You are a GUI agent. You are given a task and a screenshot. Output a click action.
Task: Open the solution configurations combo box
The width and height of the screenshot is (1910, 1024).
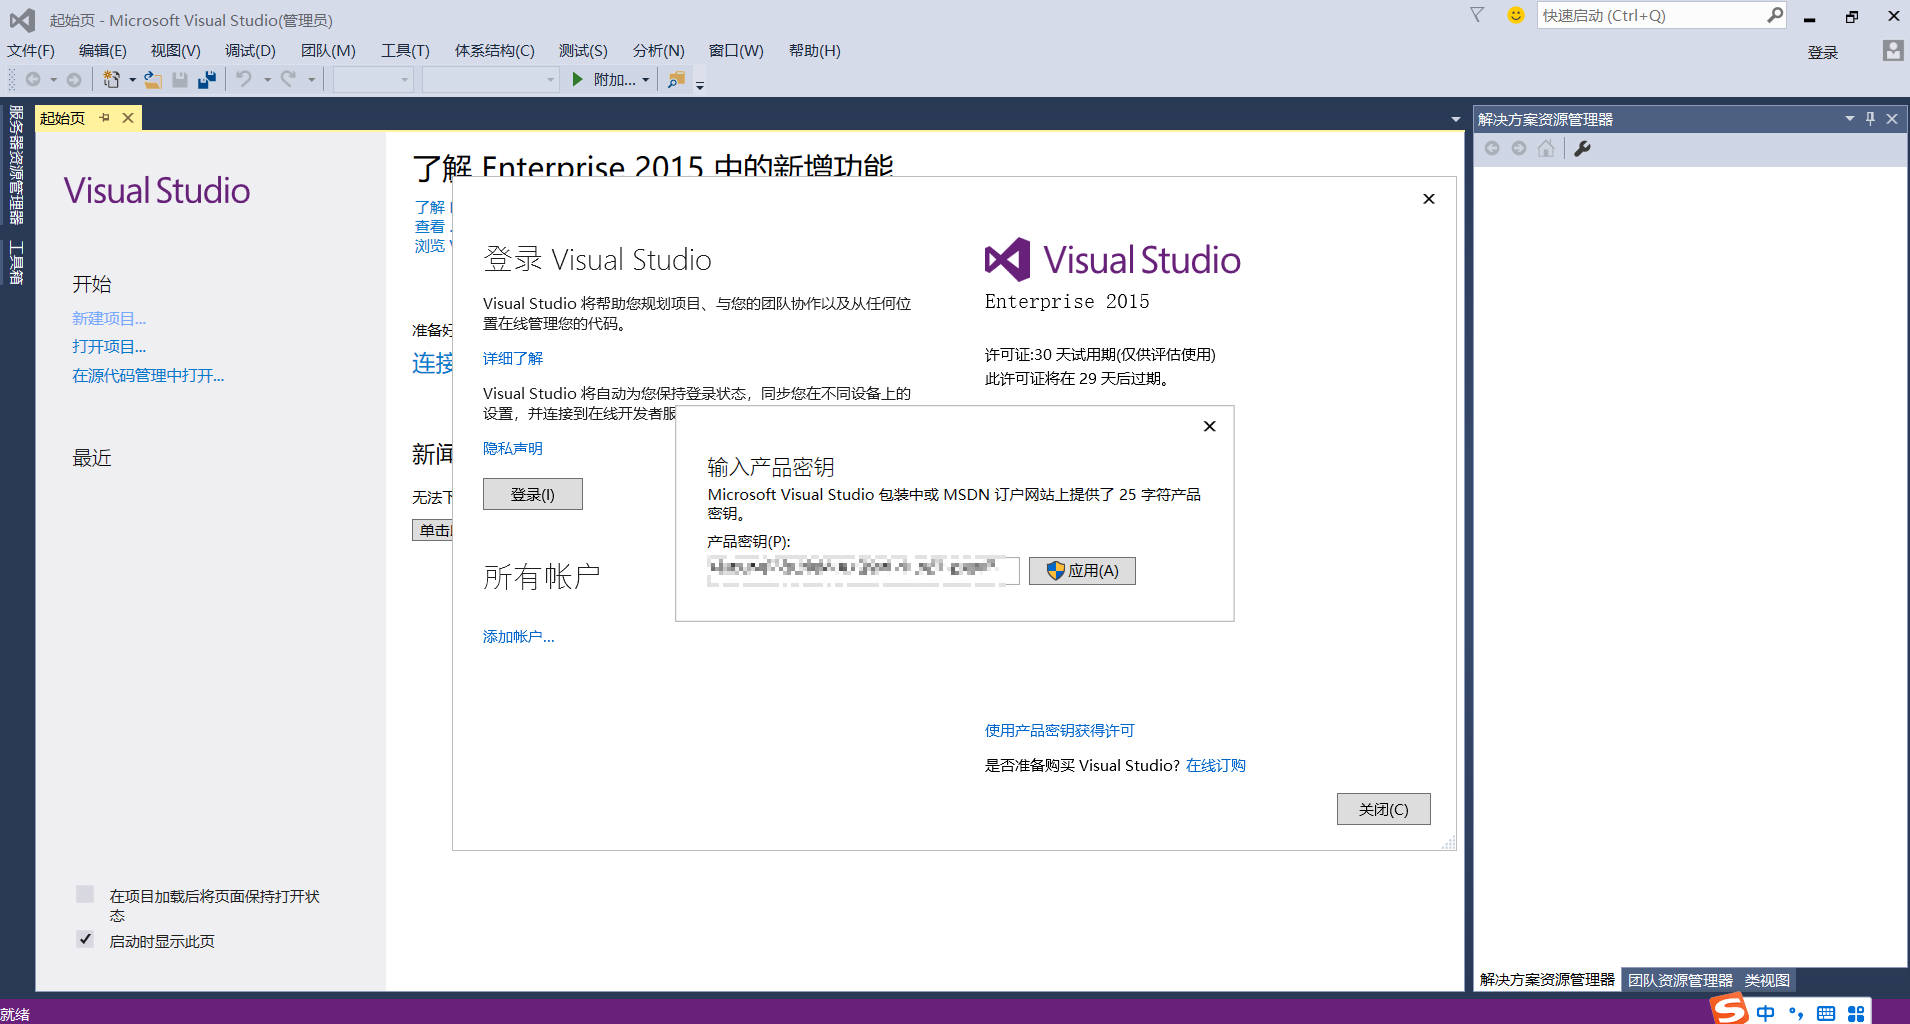(x=373, y=79)
